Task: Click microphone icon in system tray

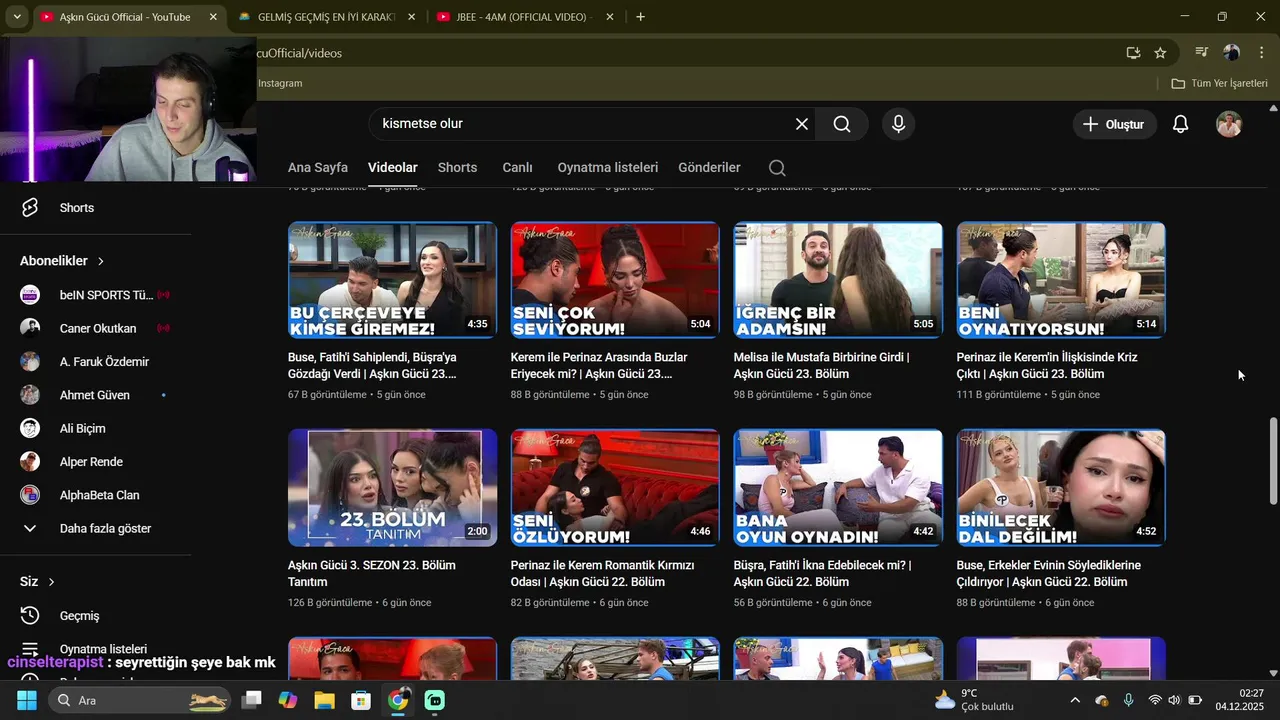Action: tap(1128, 700)
